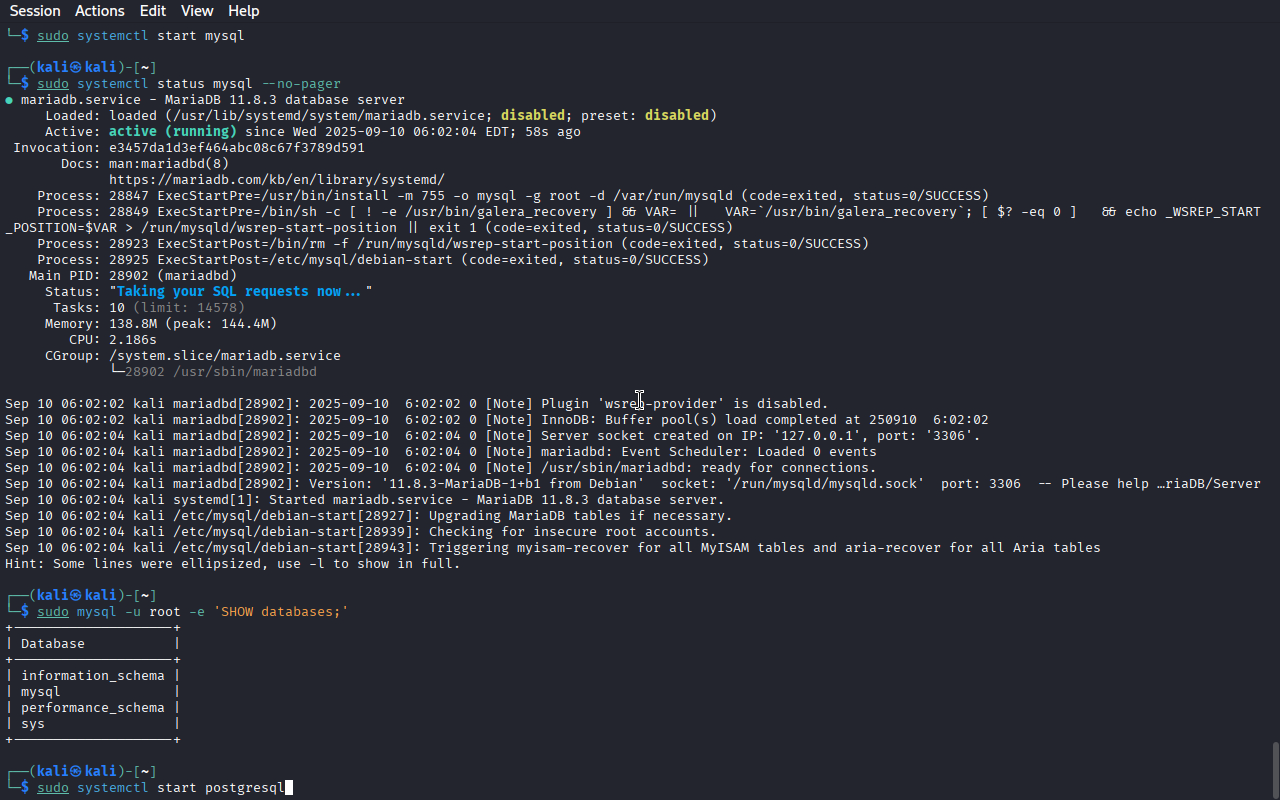
Task: Click the 'Server socket created on IP' log line
Action: [493, 436]
